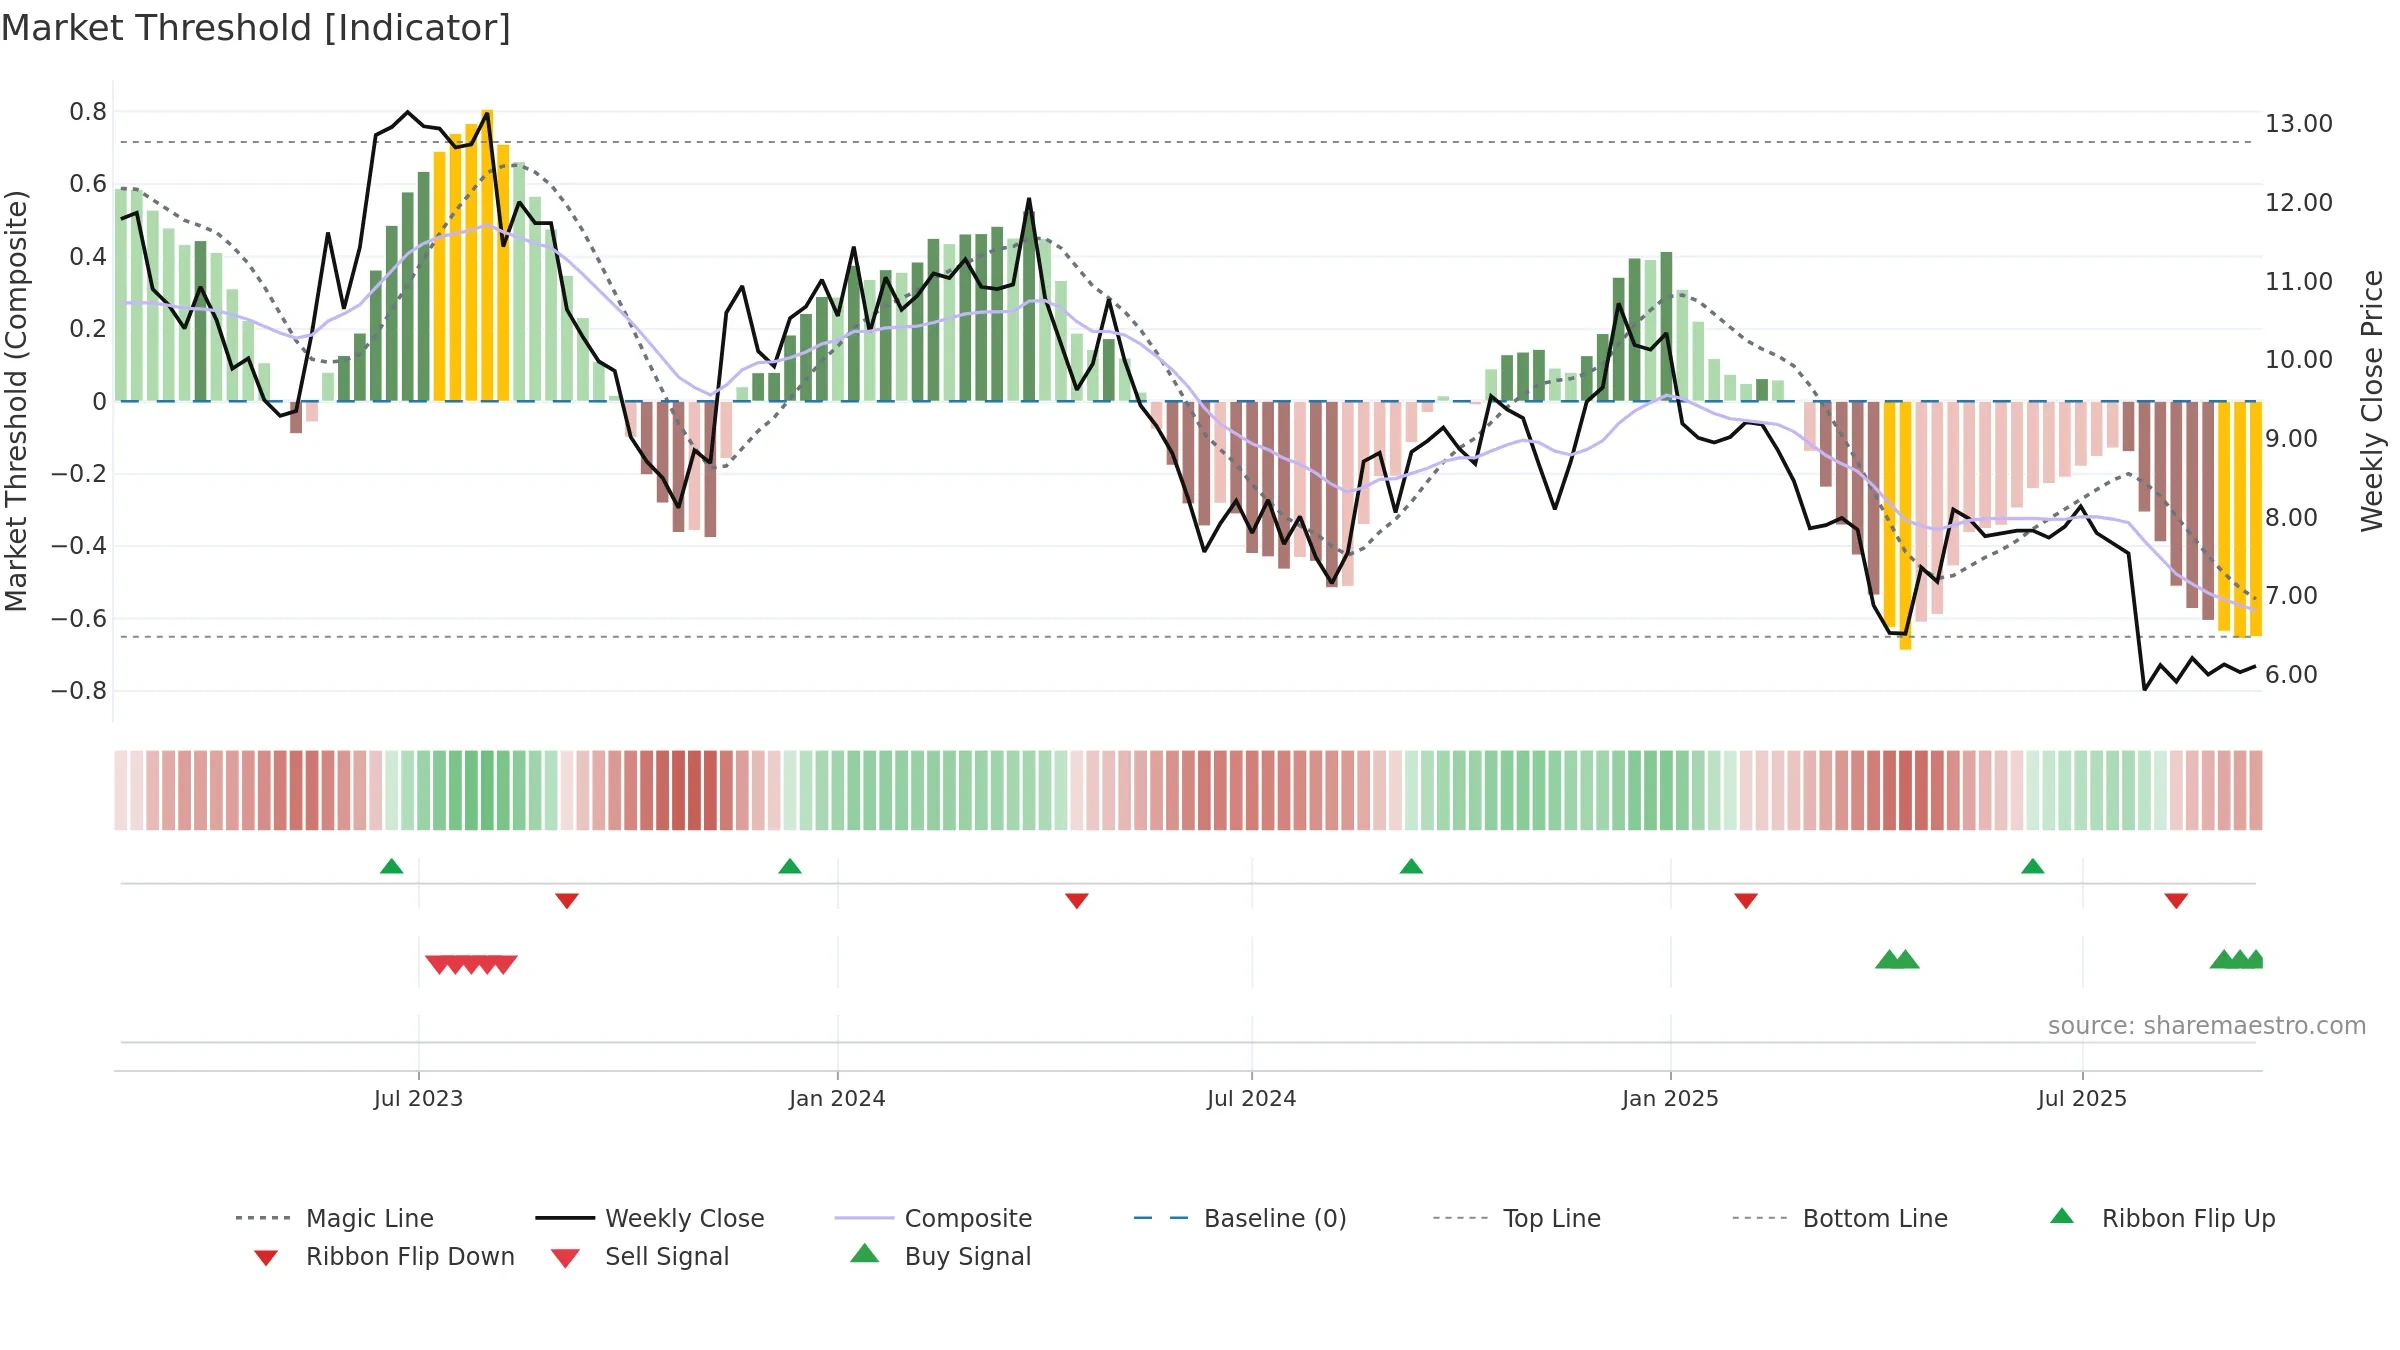Click the 10.00 weekly close price tick
The width and height of the screenshot is (2400, 1350).
[x=2299, y=360]
